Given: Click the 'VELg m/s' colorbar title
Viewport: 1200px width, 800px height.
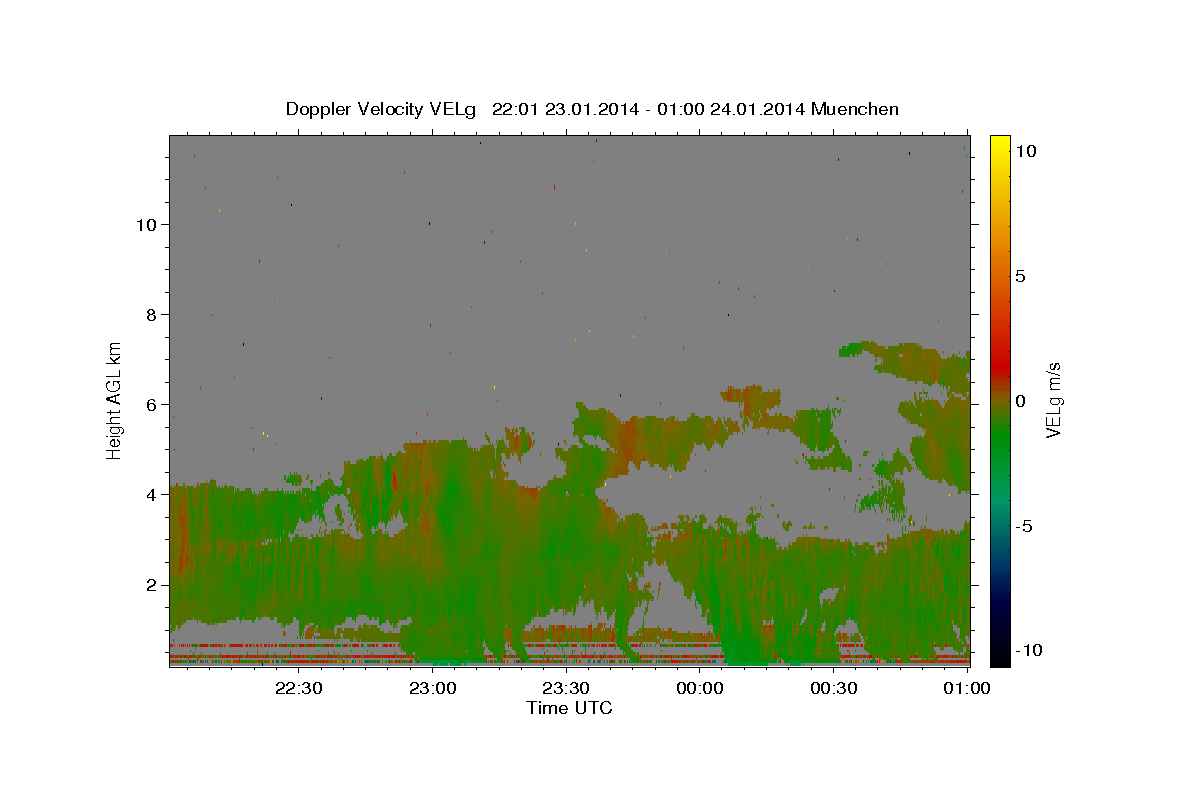Looking at the screenshot, I should (1054, 400).
